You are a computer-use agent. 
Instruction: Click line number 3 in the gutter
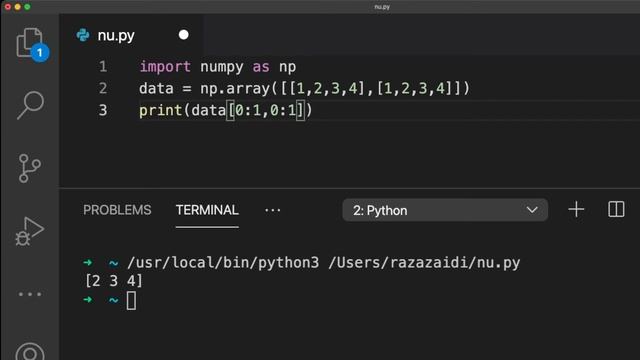[103, 110]
